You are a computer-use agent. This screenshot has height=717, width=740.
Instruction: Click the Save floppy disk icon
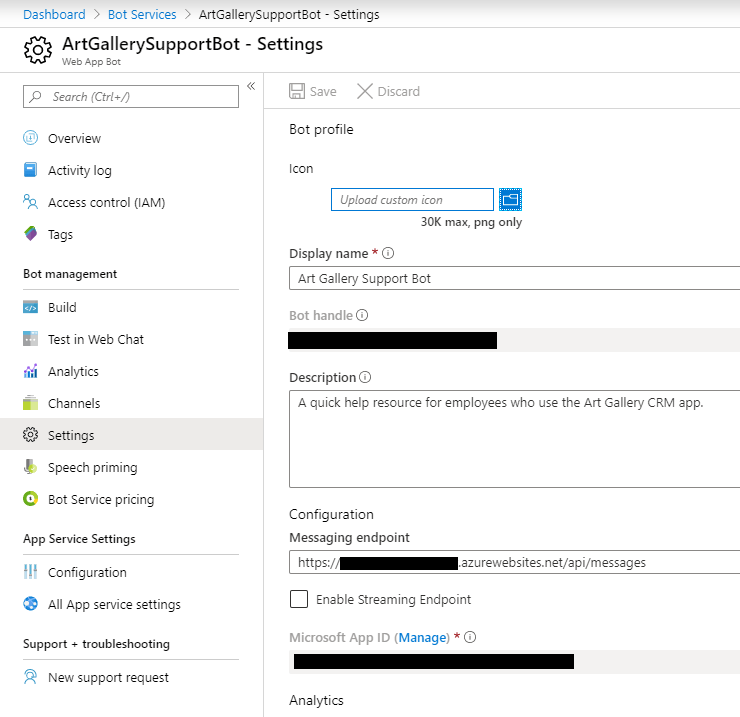tap(297, 91)
